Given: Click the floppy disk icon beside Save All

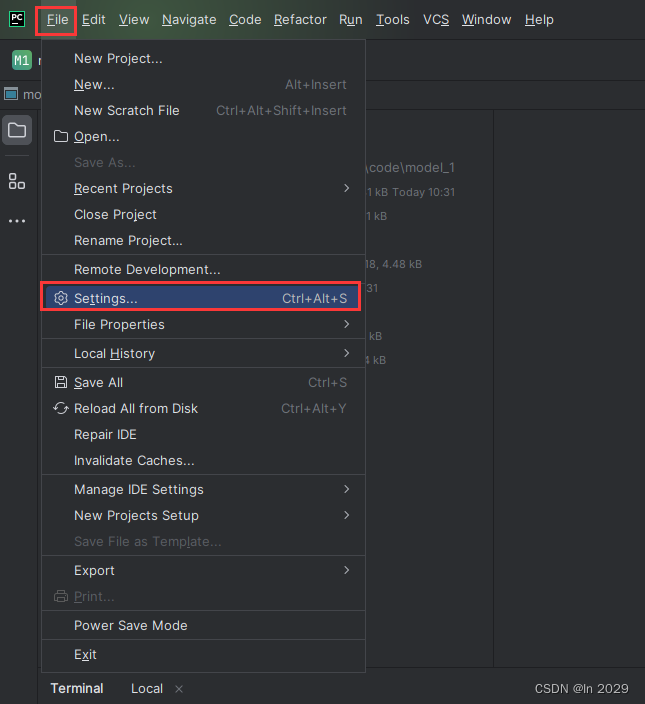Looking at the screenshot, I should tap(61, 383).
